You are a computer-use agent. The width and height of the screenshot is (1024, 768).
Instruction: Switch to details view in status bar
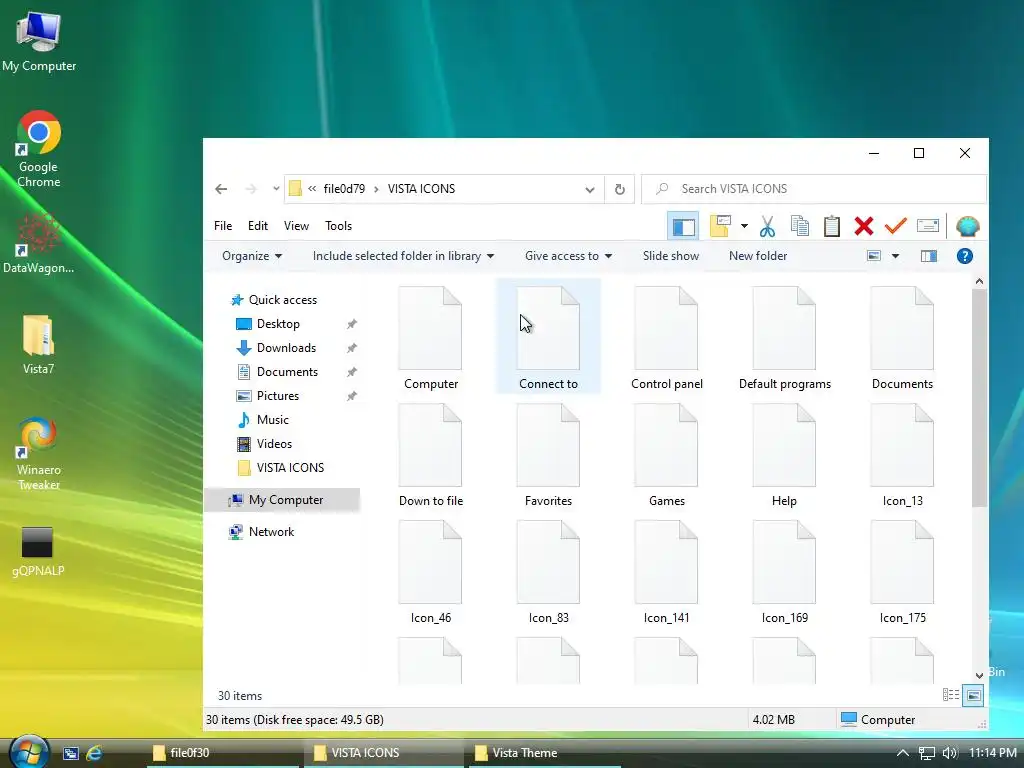[x=951, y=696]
